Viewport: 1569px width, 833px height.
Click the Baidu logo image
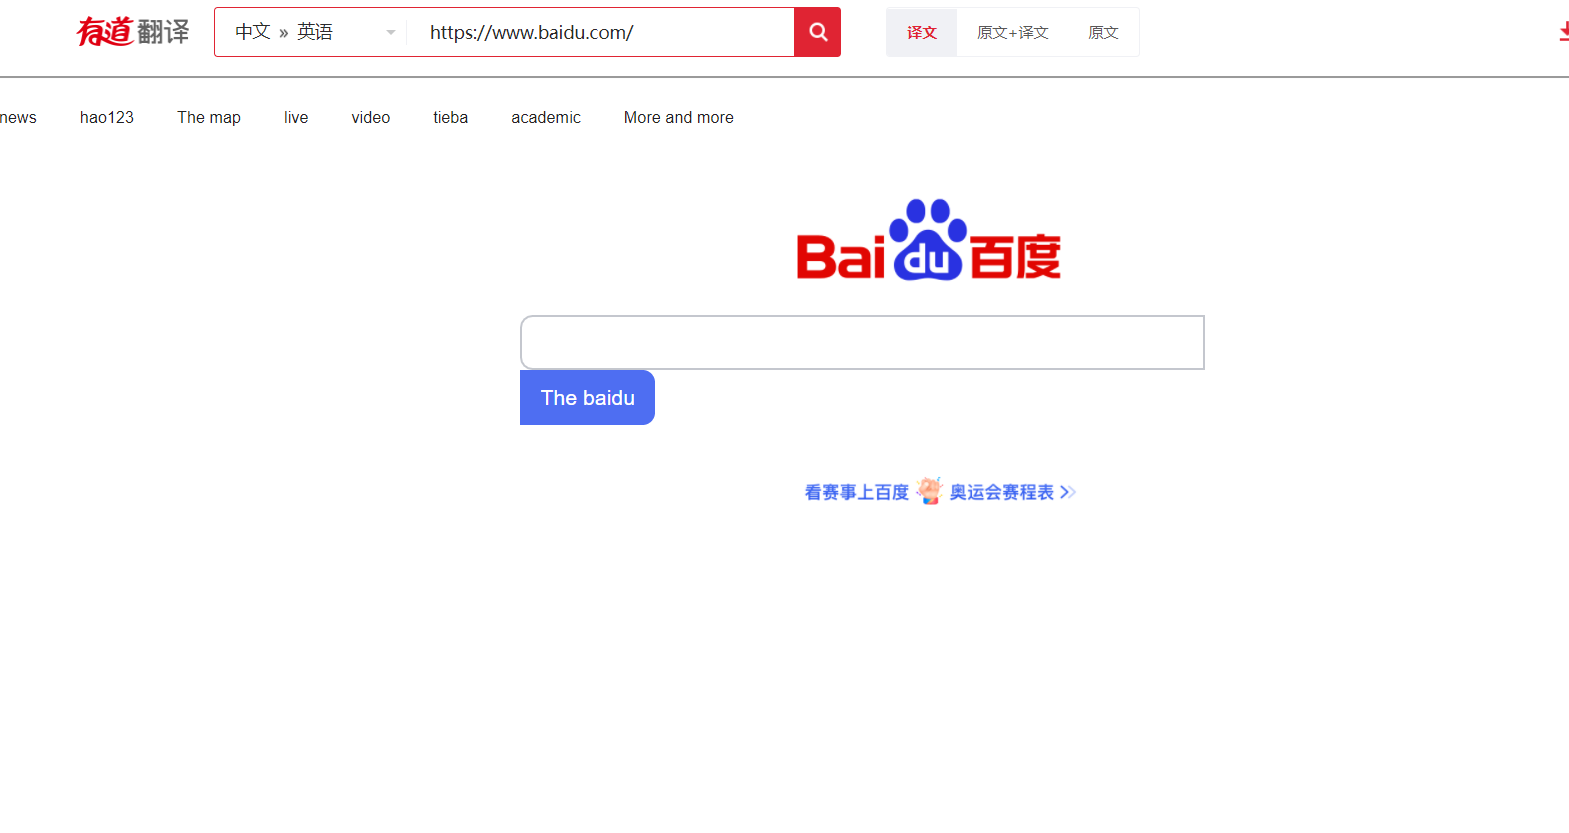(x=928, y=240)
